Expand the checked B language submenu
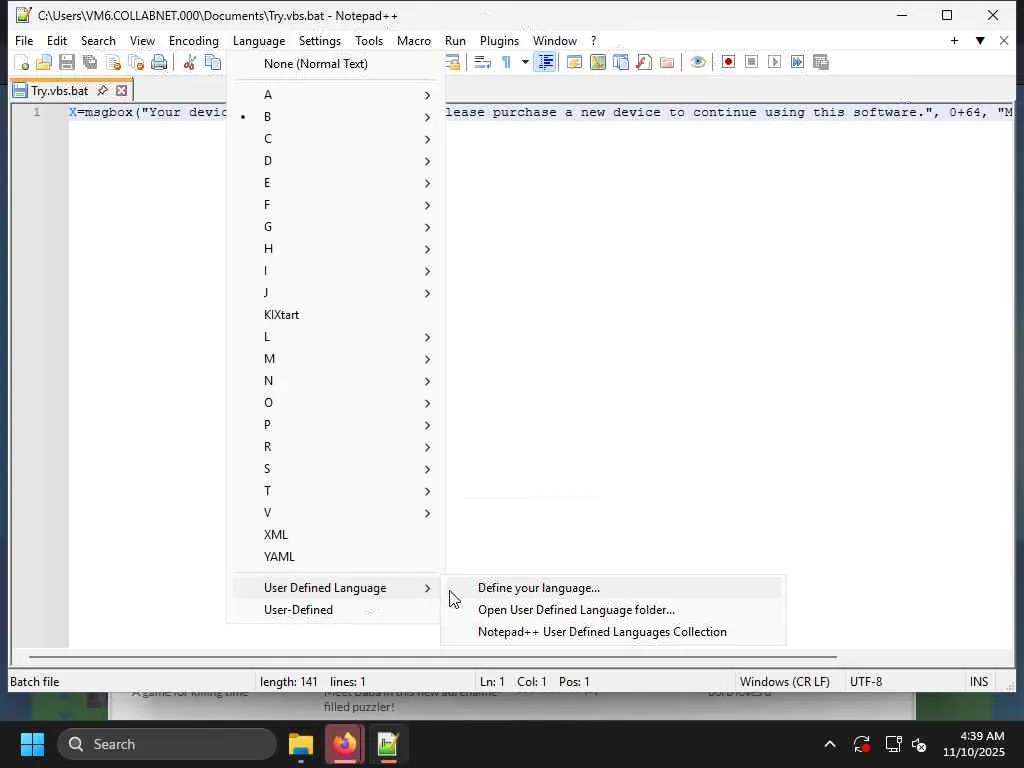The width and height of the screenshot is (1024, 768). point(336,117)
